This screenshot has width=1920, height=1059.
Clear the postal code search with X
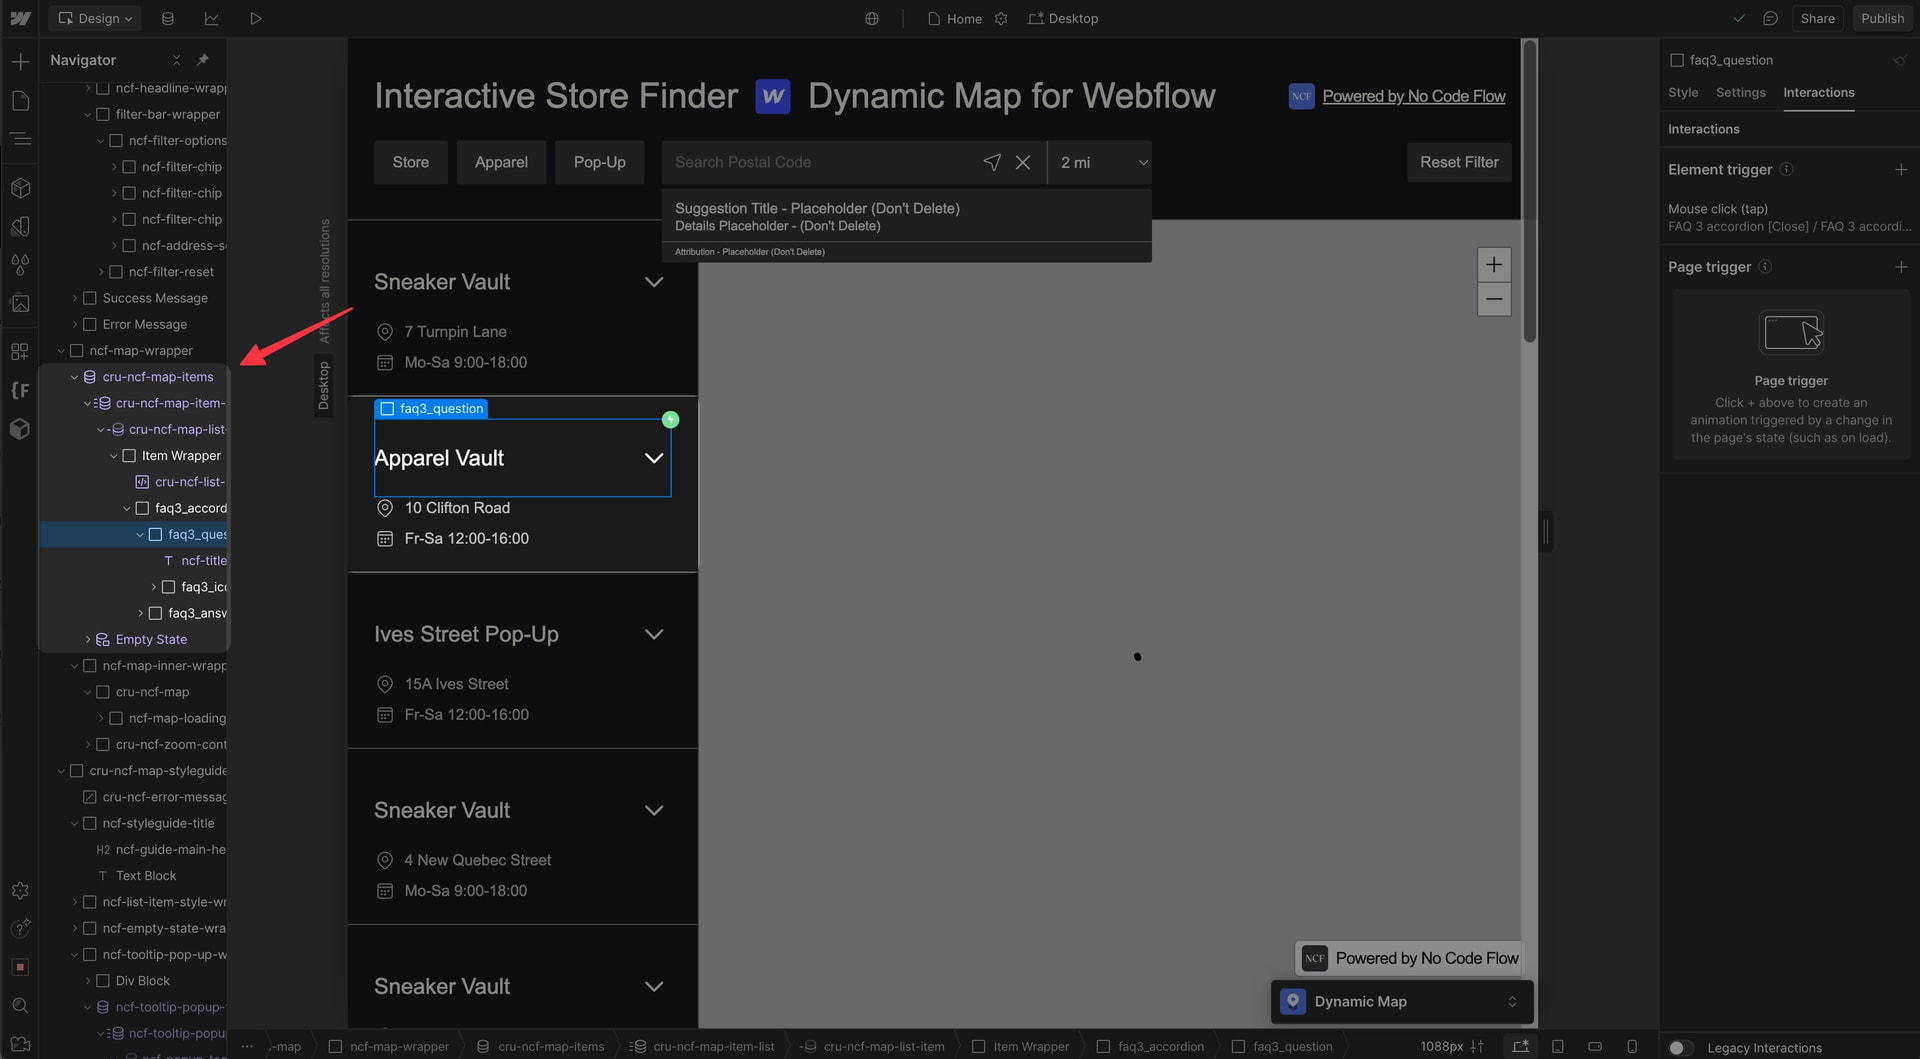coord(1023,162)
